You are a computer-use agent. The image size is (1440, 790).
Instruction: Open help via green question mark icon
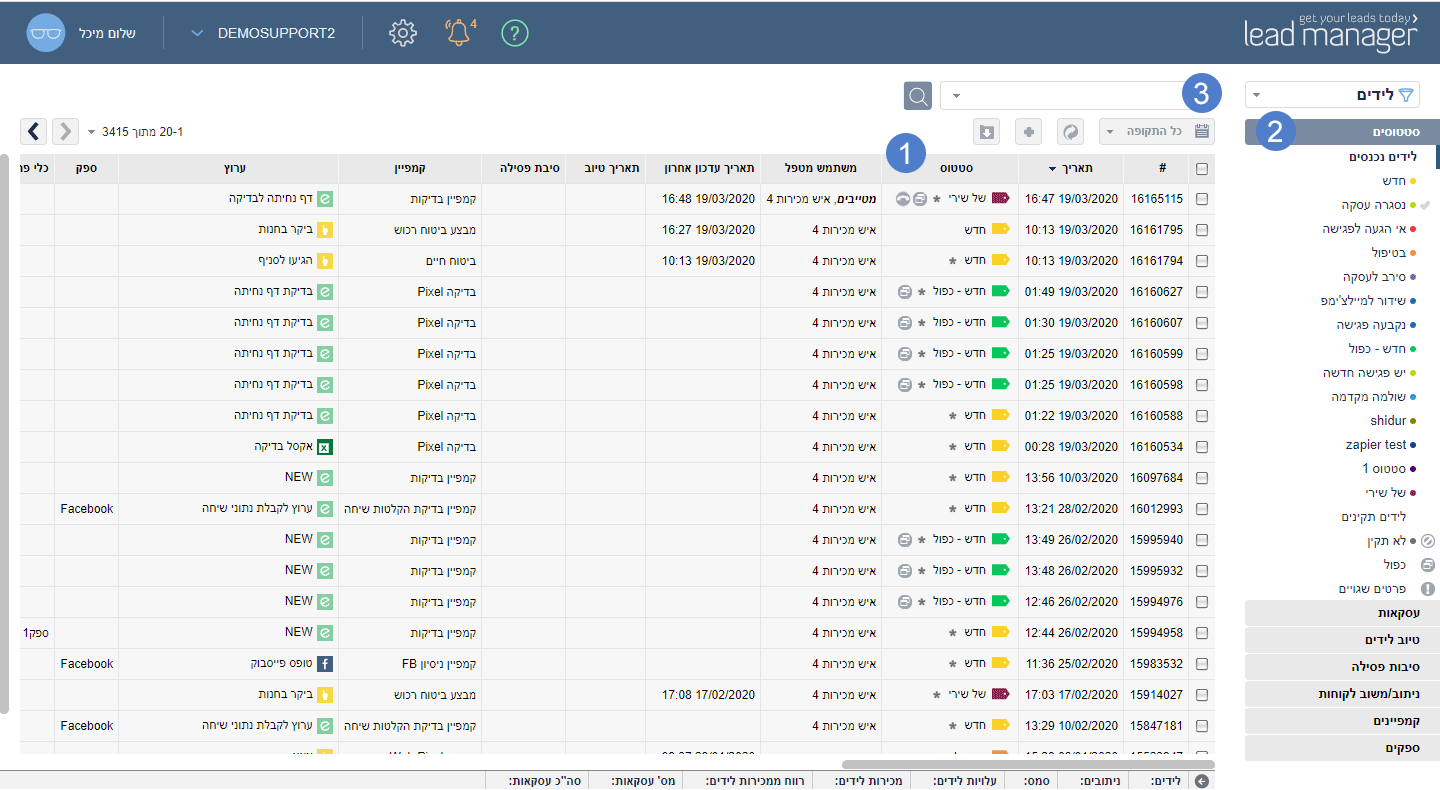coord(515,33)
